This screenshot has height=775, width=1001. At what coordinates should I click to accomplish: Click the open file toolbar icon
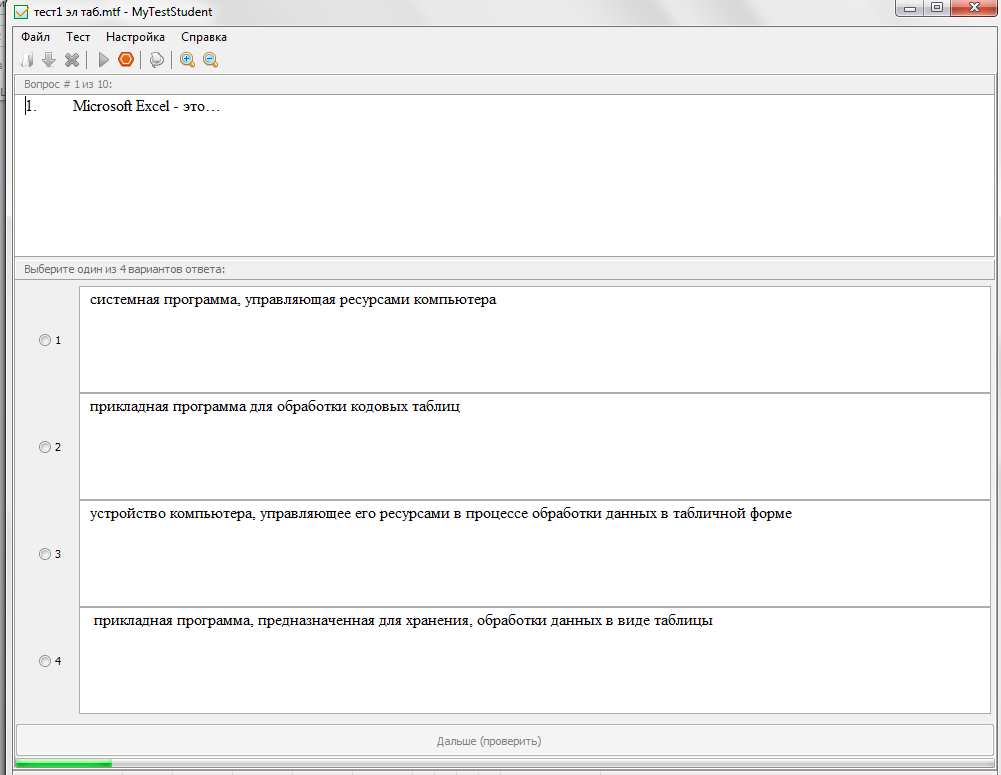coord(27,60)
